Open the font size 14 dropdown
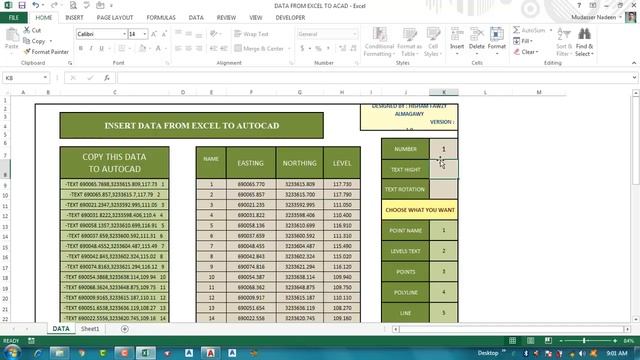 [x=144, y=34]
